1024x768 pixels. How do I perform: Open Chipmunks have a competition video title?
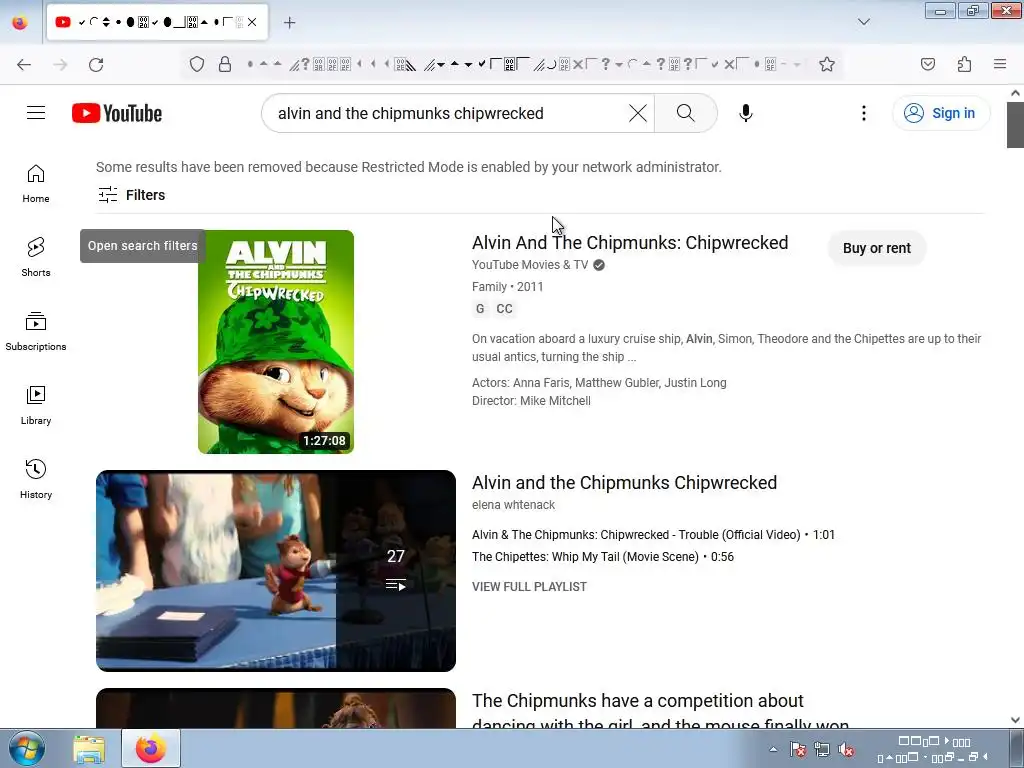(x=660, y=711)
